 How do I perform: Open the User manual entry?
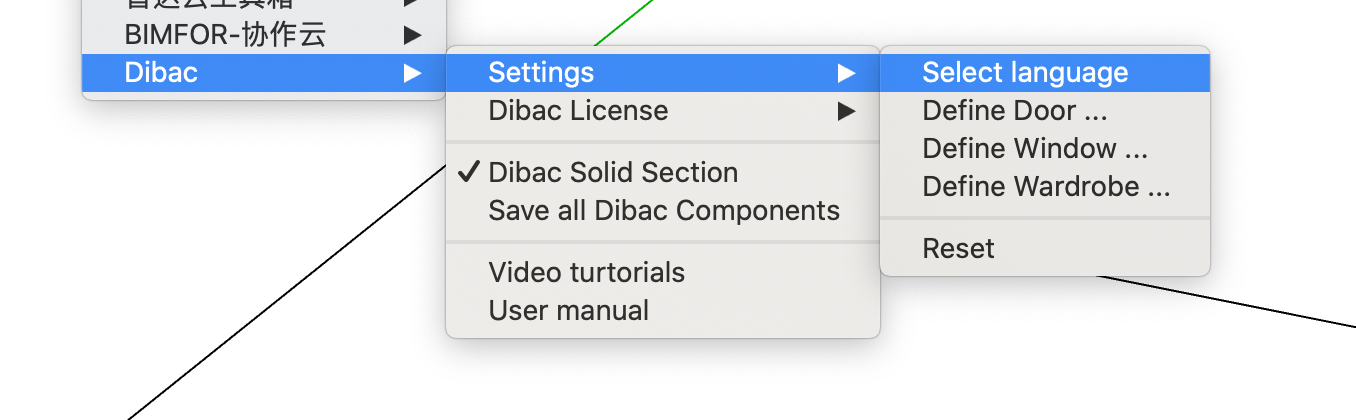(x=569, y=310)
